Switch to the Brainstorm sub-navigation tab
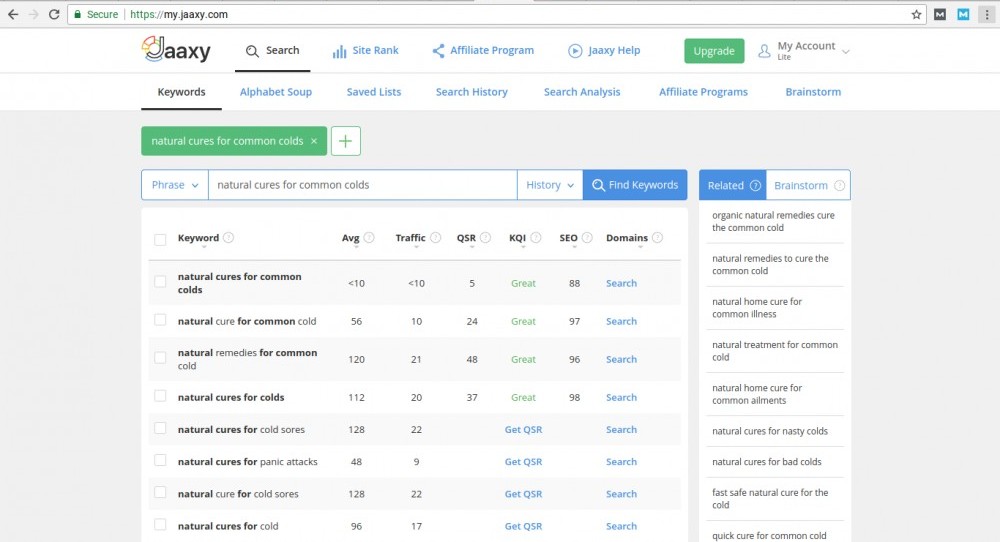 click(813, 92)
